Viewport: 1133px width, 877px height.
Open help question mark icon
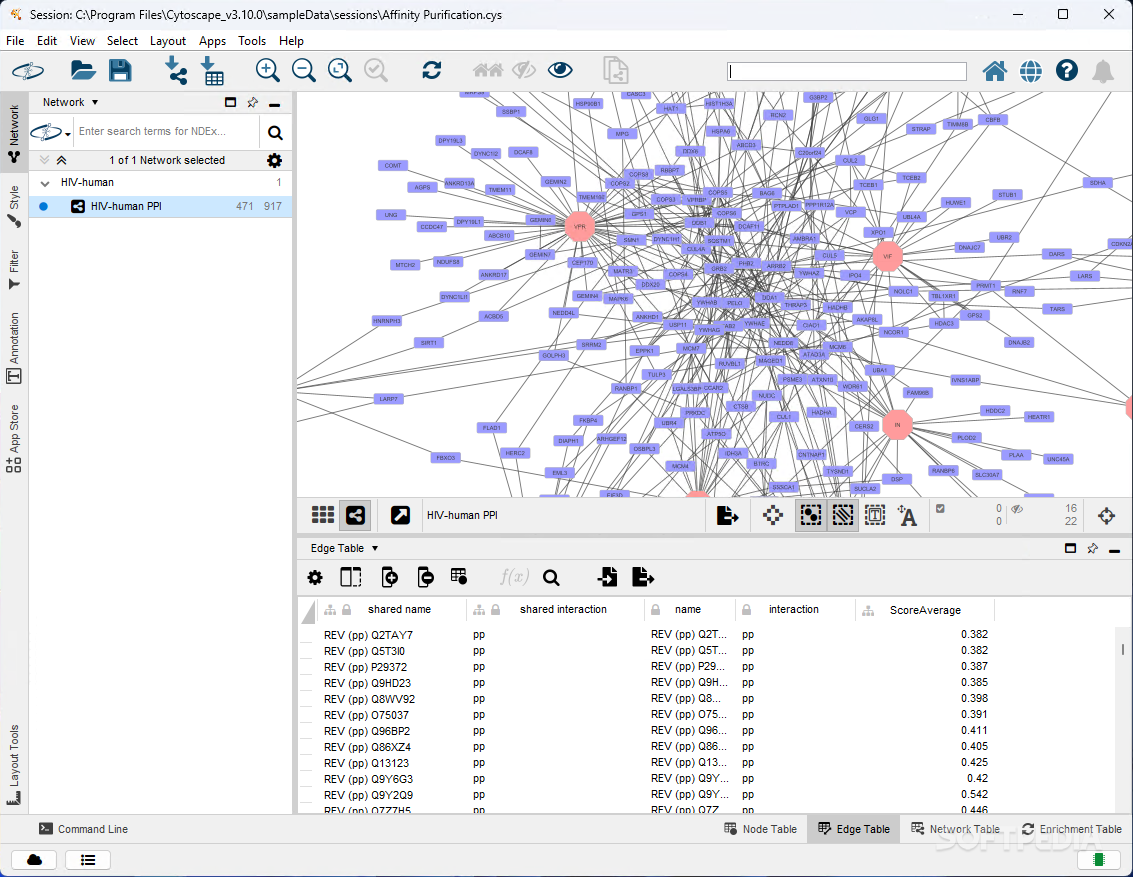point(1067,71)
